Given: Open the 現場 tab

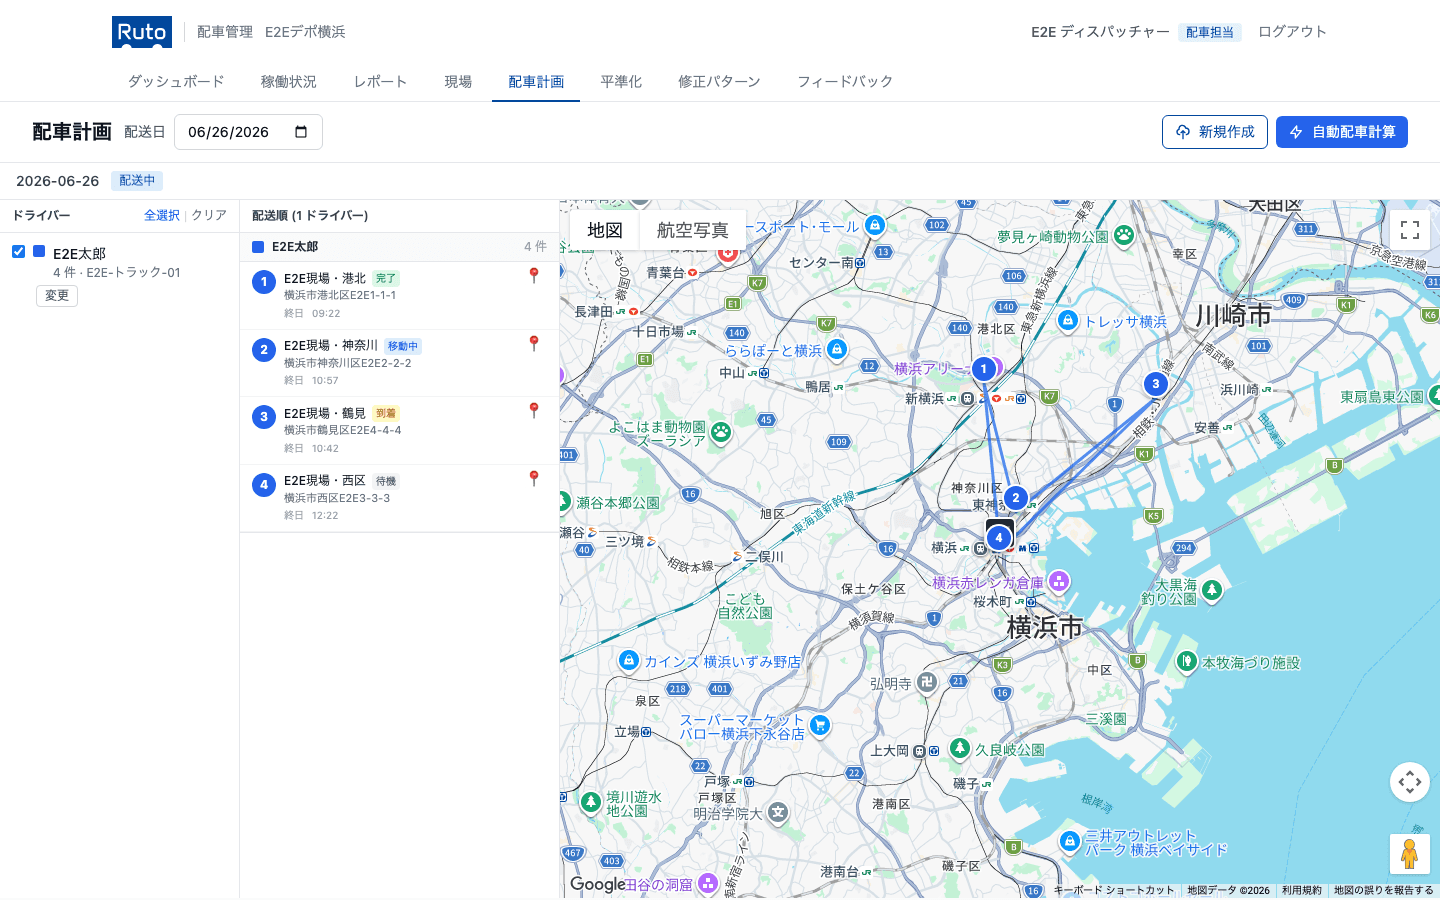Looking at the screenshot, I should point(458,82).
